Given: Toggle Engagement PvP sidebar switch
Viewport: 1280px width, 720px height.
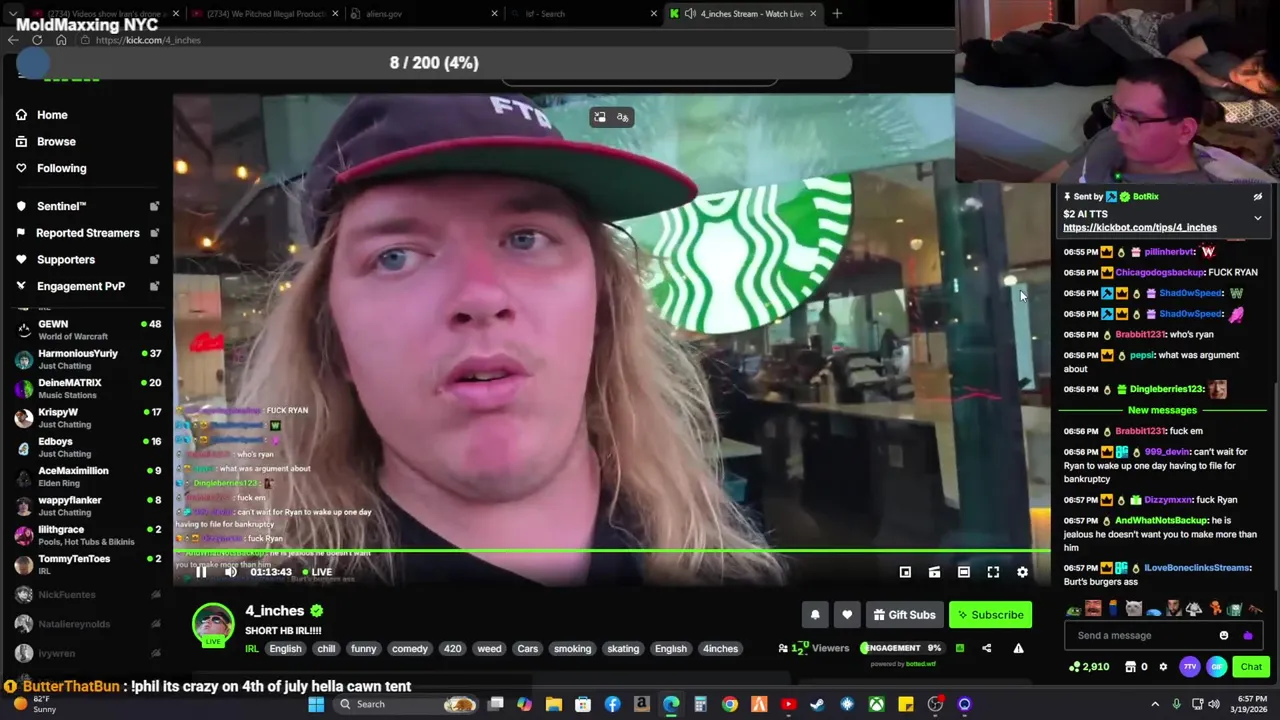Looking at the screenshot, I should (x=154, y=286).
